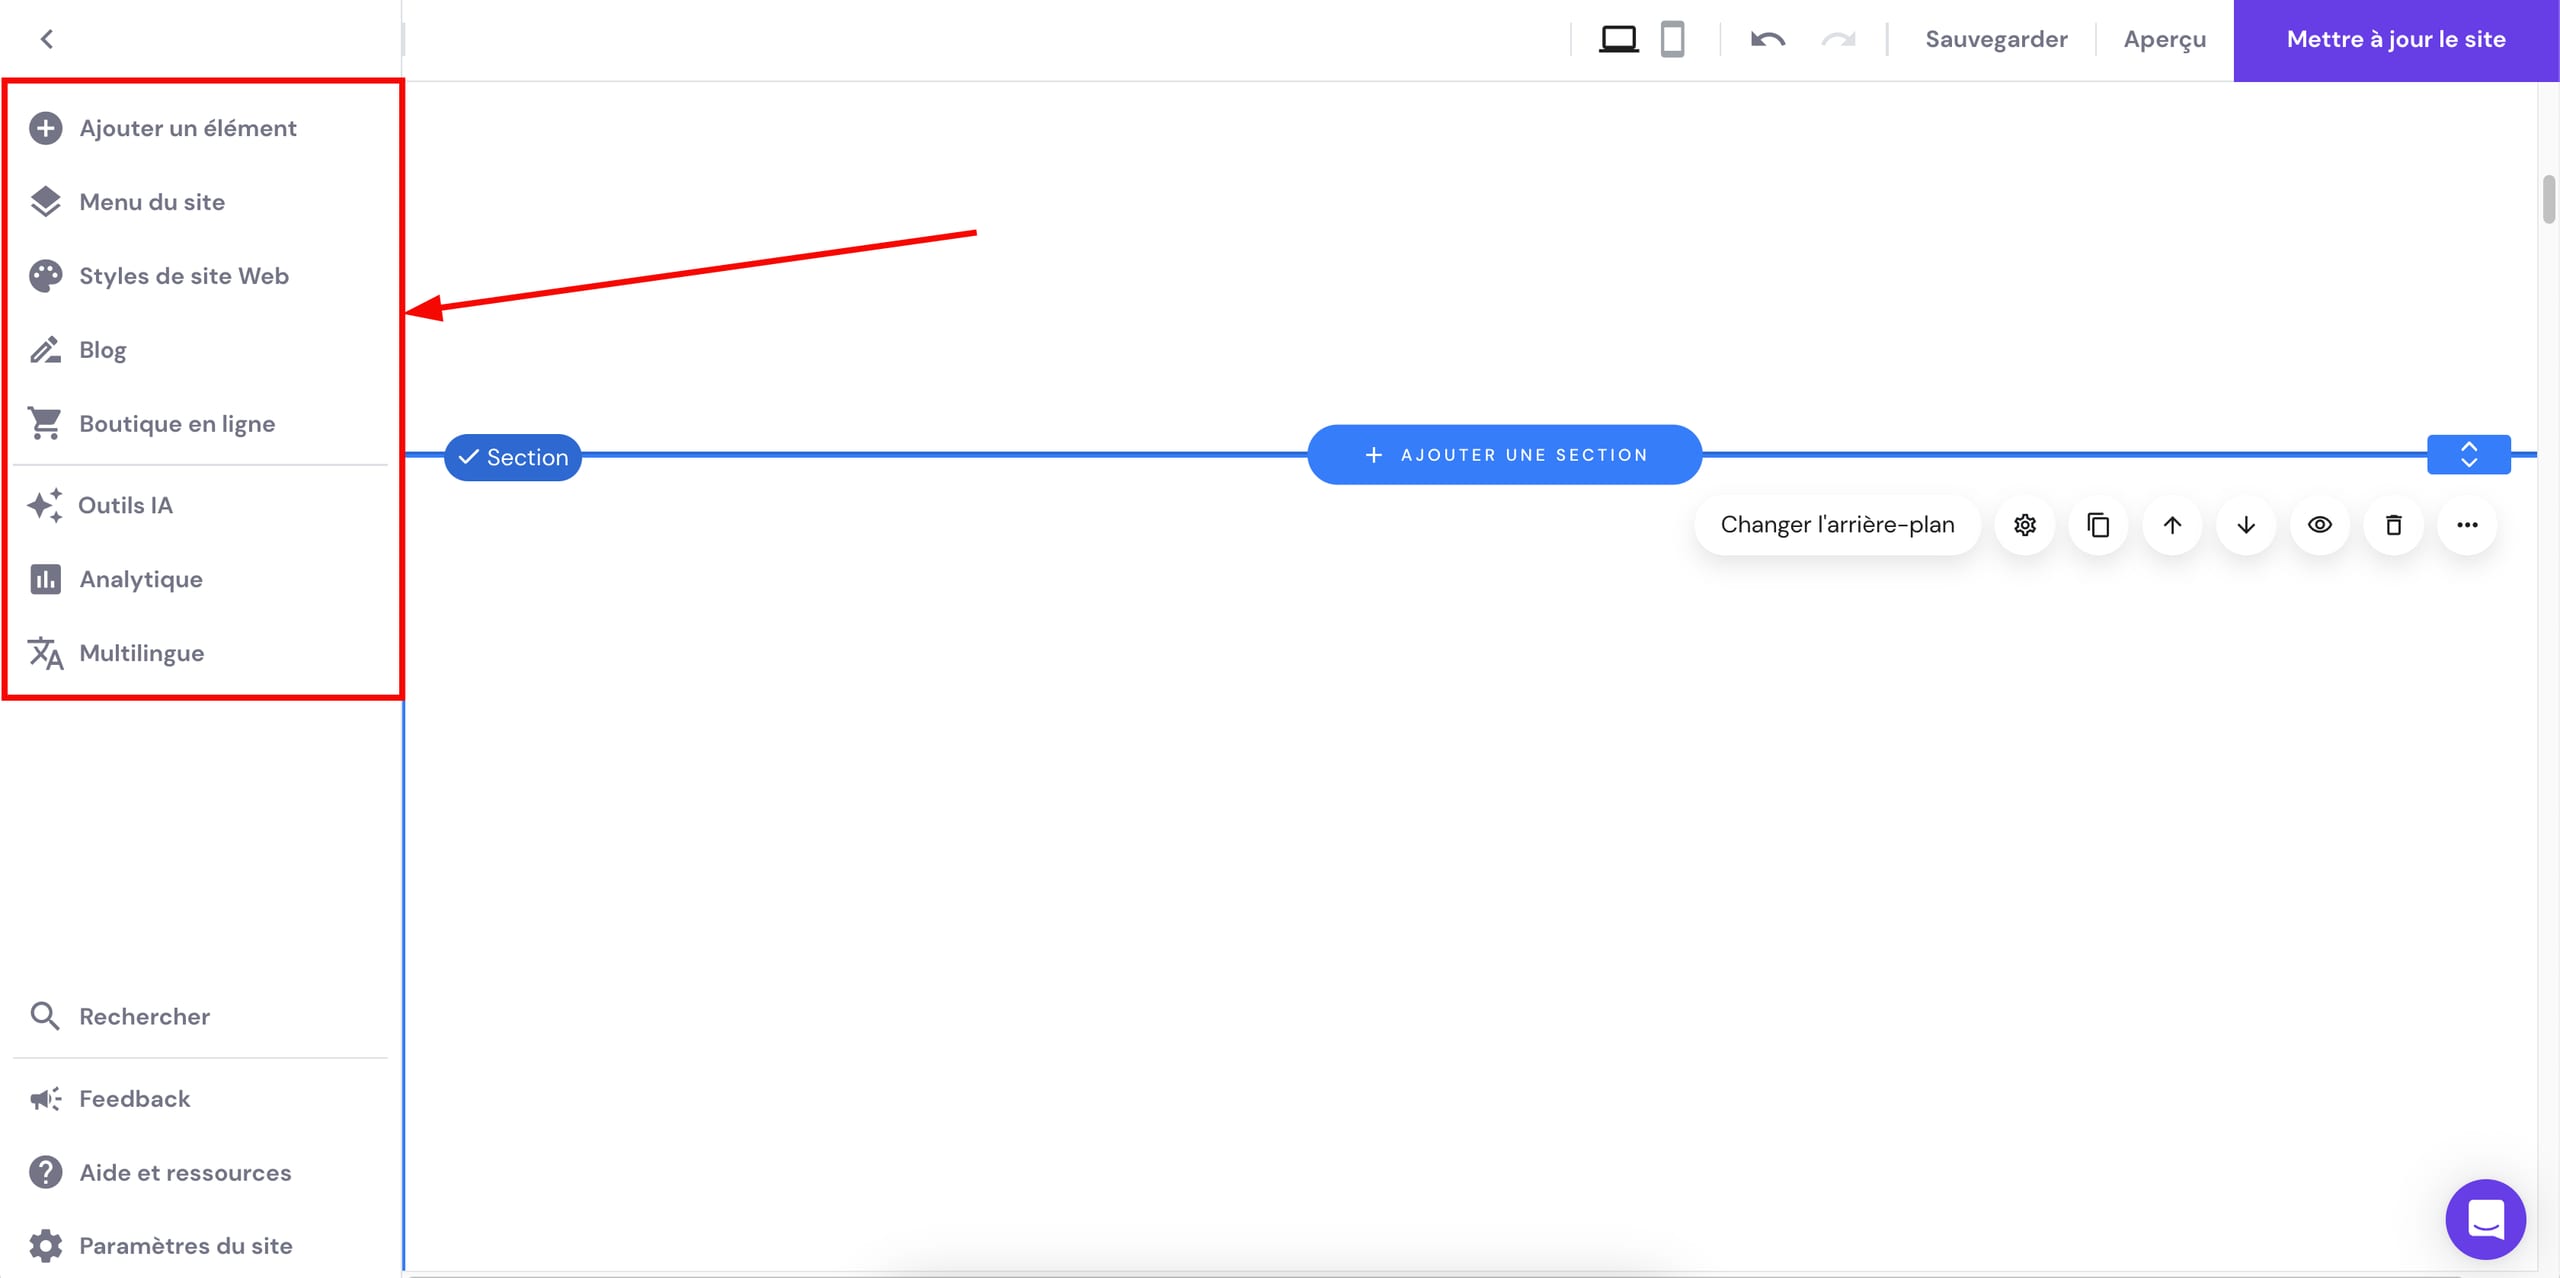Image resolution: width=2560 pixels, height=1278 pixels.
Task: Open the section more options menu
Action: [2466, 525]
